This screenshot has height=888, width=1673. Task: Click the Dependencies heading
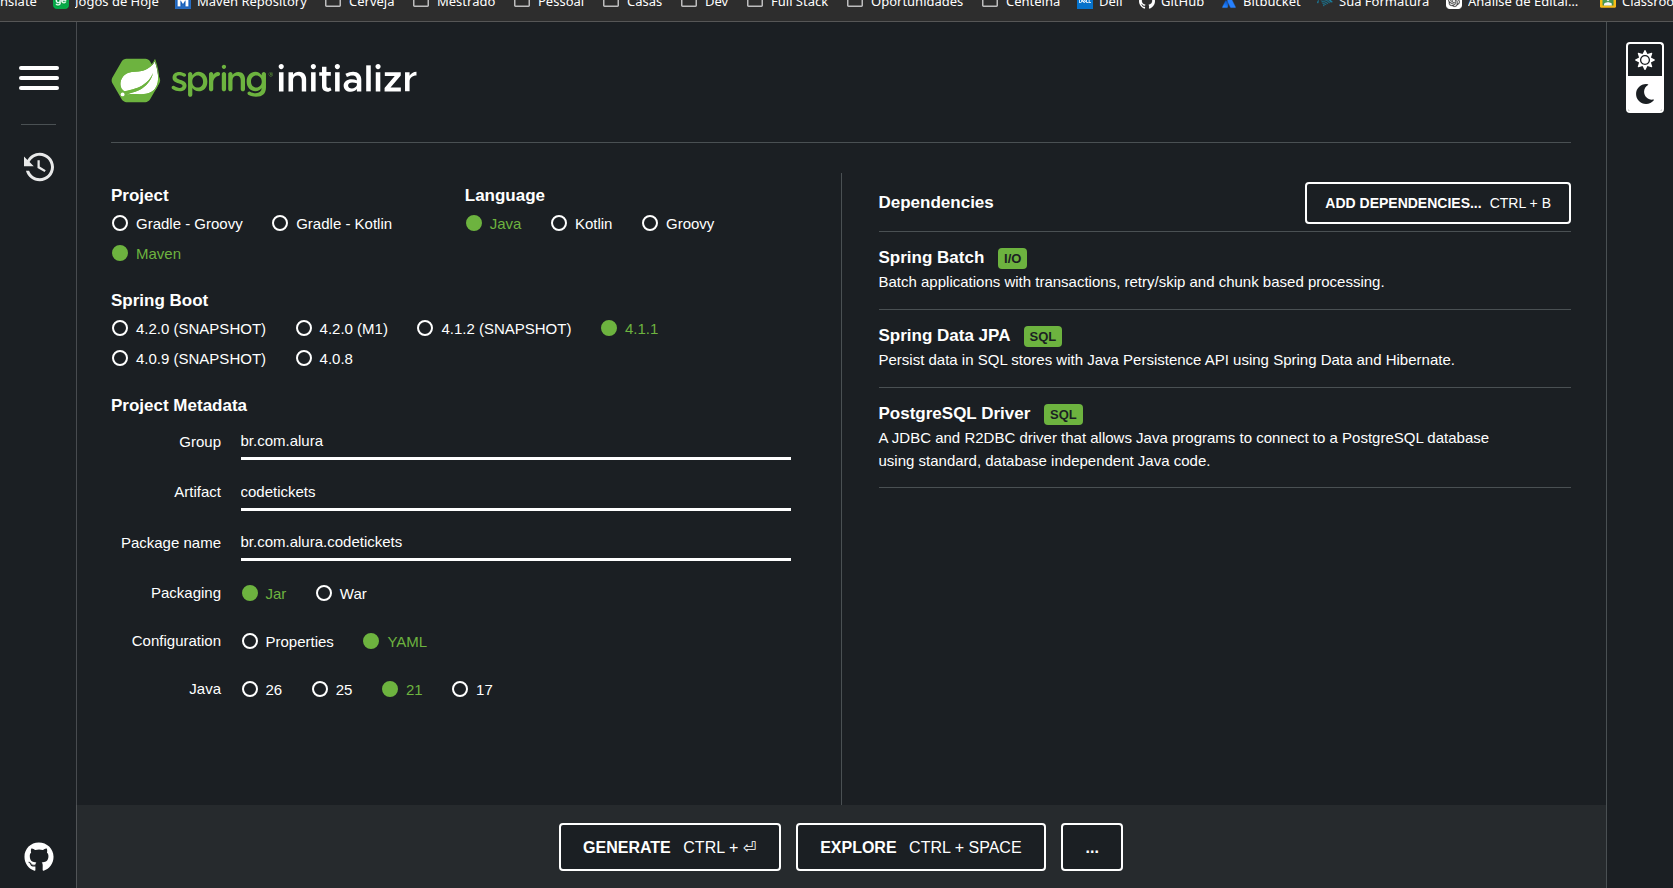click(x=936, y=203)
